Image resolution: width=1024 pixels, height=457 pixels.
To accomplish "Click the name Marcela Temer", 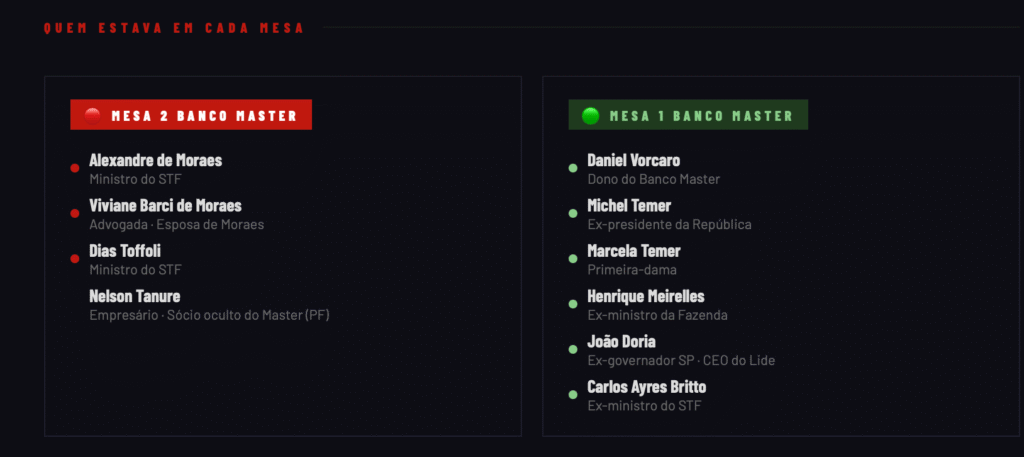I will pyautogui.click(x=634, y=251).
